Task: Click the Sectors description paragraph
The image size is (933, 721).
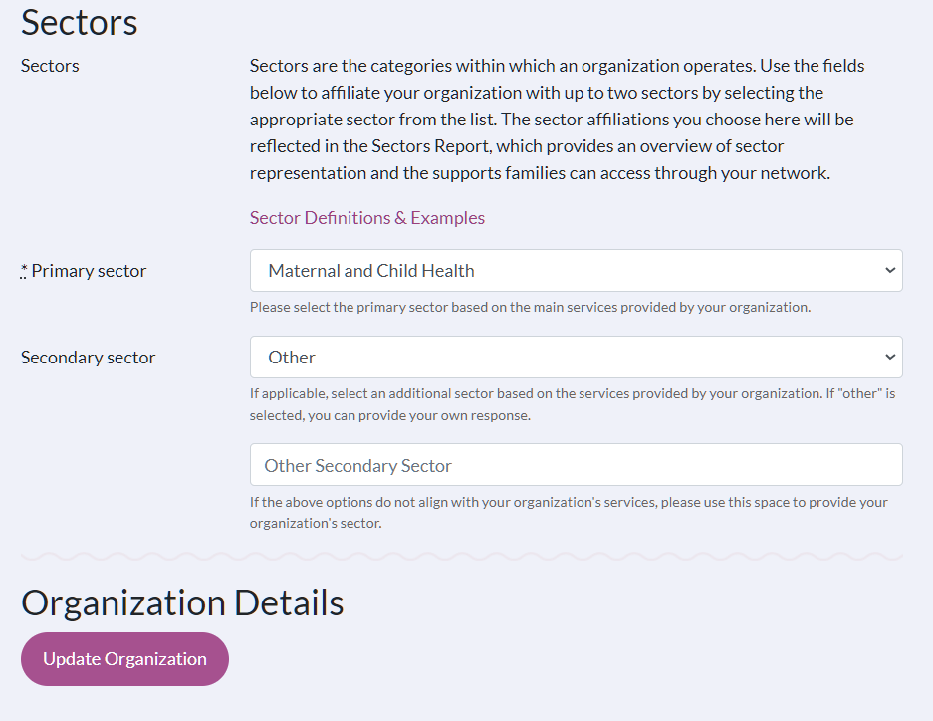Action: (556, 119)
